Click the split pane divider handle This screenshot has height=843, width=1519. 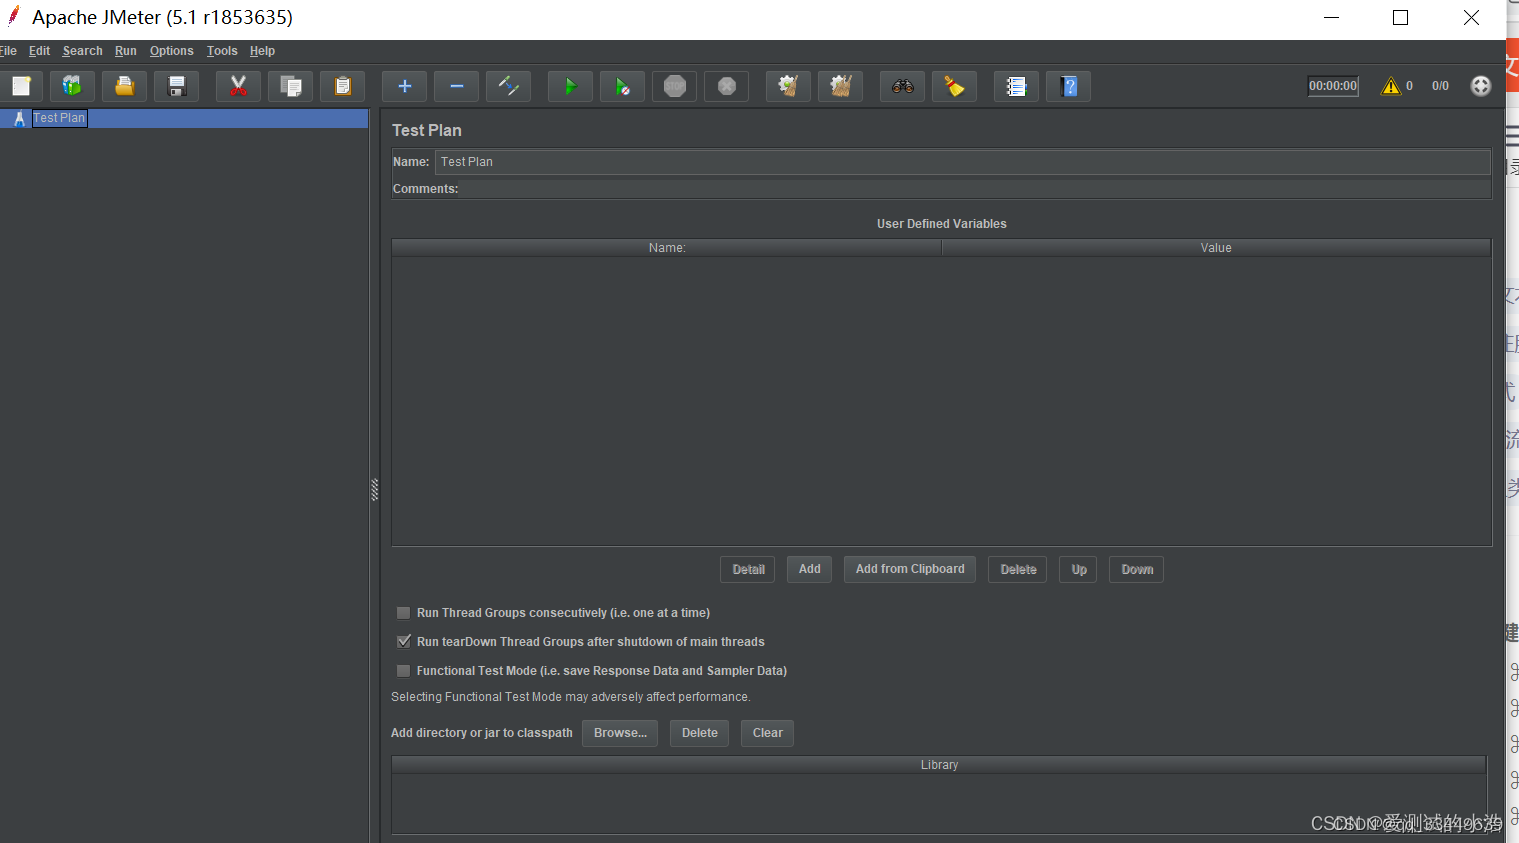375,489
